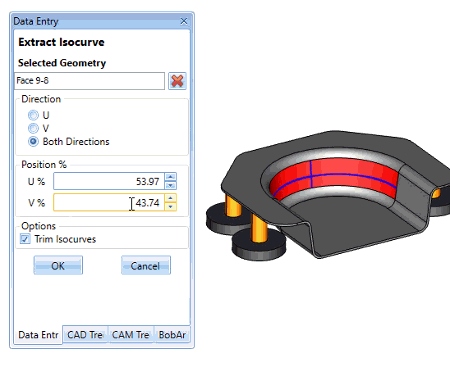
Task: Confirm with the OK button
Action: 58,265
